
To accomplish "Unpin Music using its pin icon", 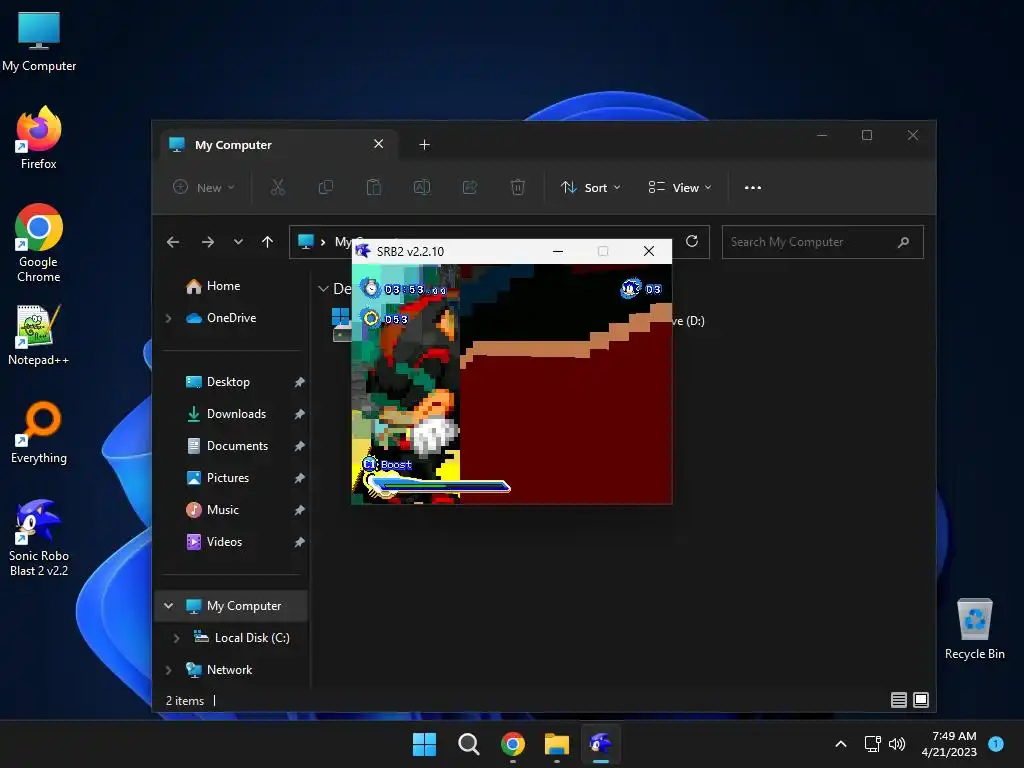I will click(x=299, y=510).
